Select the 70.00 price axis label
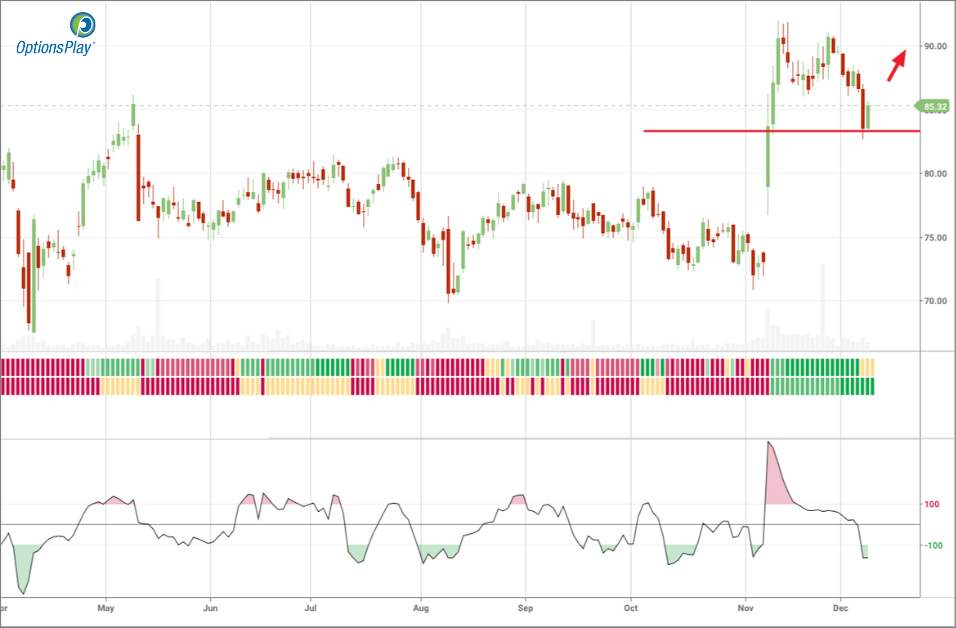The height and width of the screenshot is (628, 956). [936, 301]
